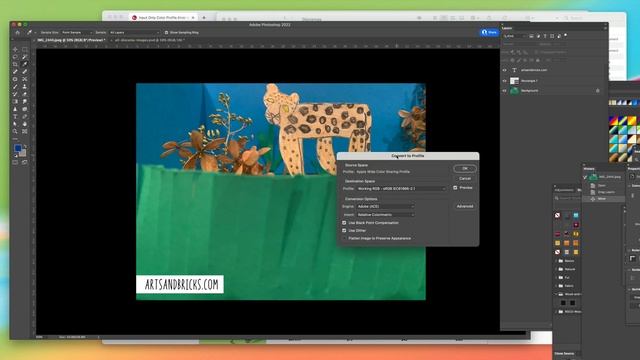Click the background color swatch

point(22,153)
